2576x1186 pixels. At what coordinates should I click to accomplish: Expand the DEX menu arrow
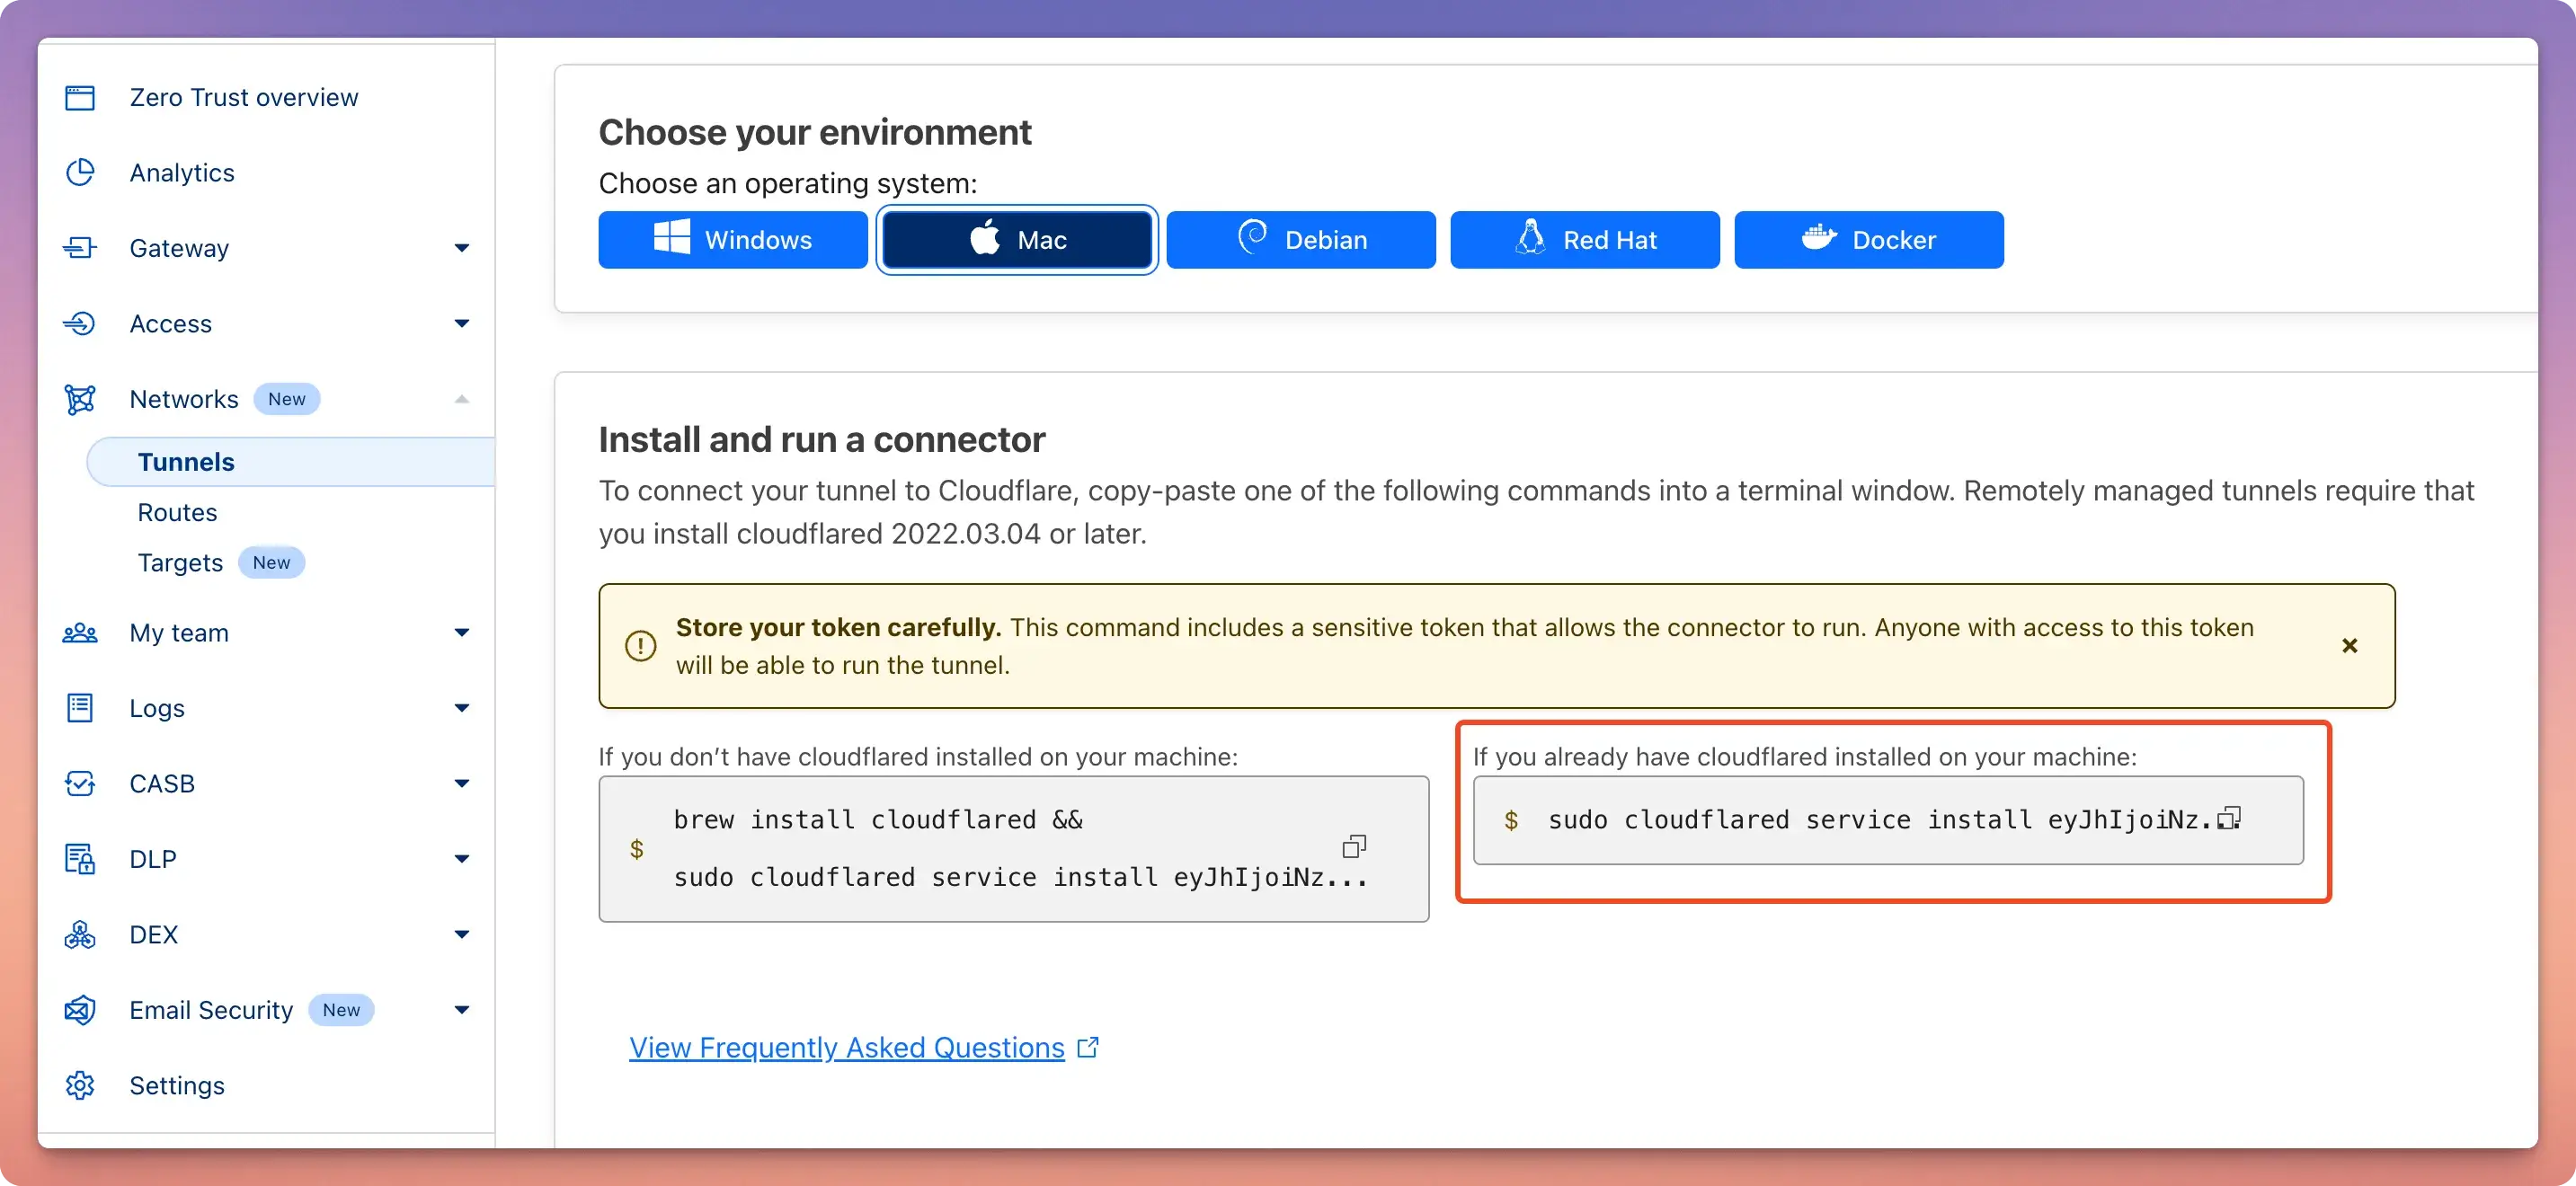coord(461,935)
